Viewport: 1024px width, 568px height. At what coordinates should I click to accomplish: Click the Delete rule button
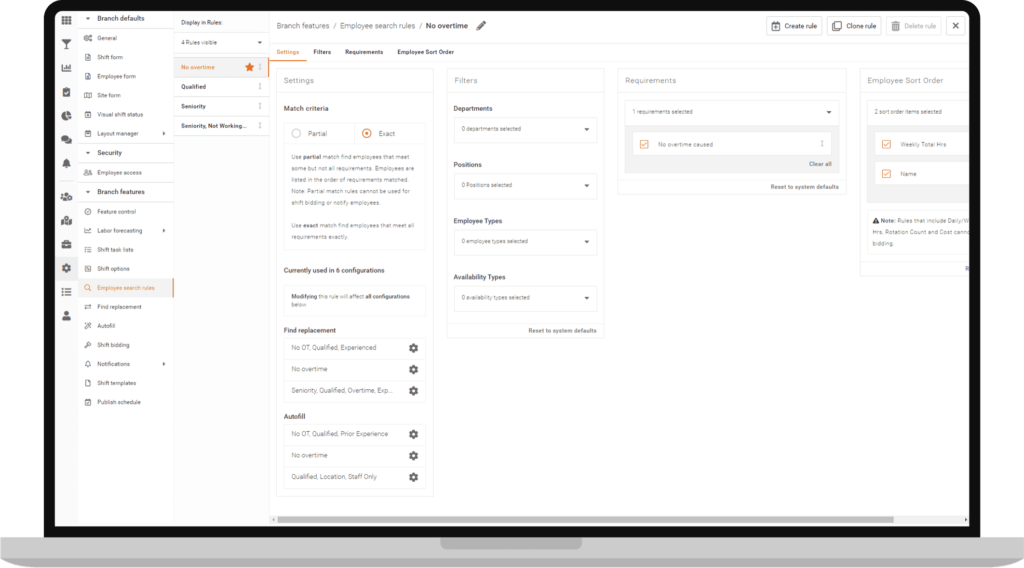(914, 26)
